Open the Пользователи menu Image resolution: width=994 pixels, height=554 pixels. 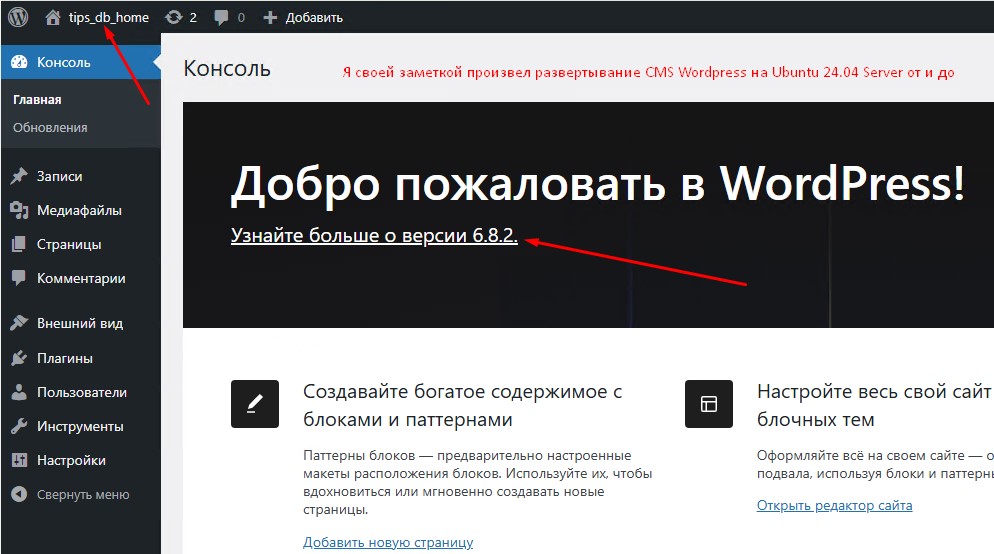pos(81,392)
